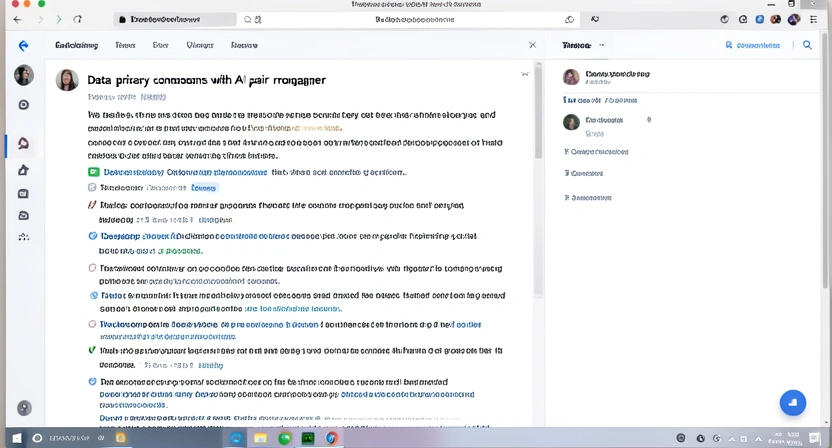Screen dimensions: 832x448
Task: Open the inbox tray sidebar icon
Action: point(23,216)
